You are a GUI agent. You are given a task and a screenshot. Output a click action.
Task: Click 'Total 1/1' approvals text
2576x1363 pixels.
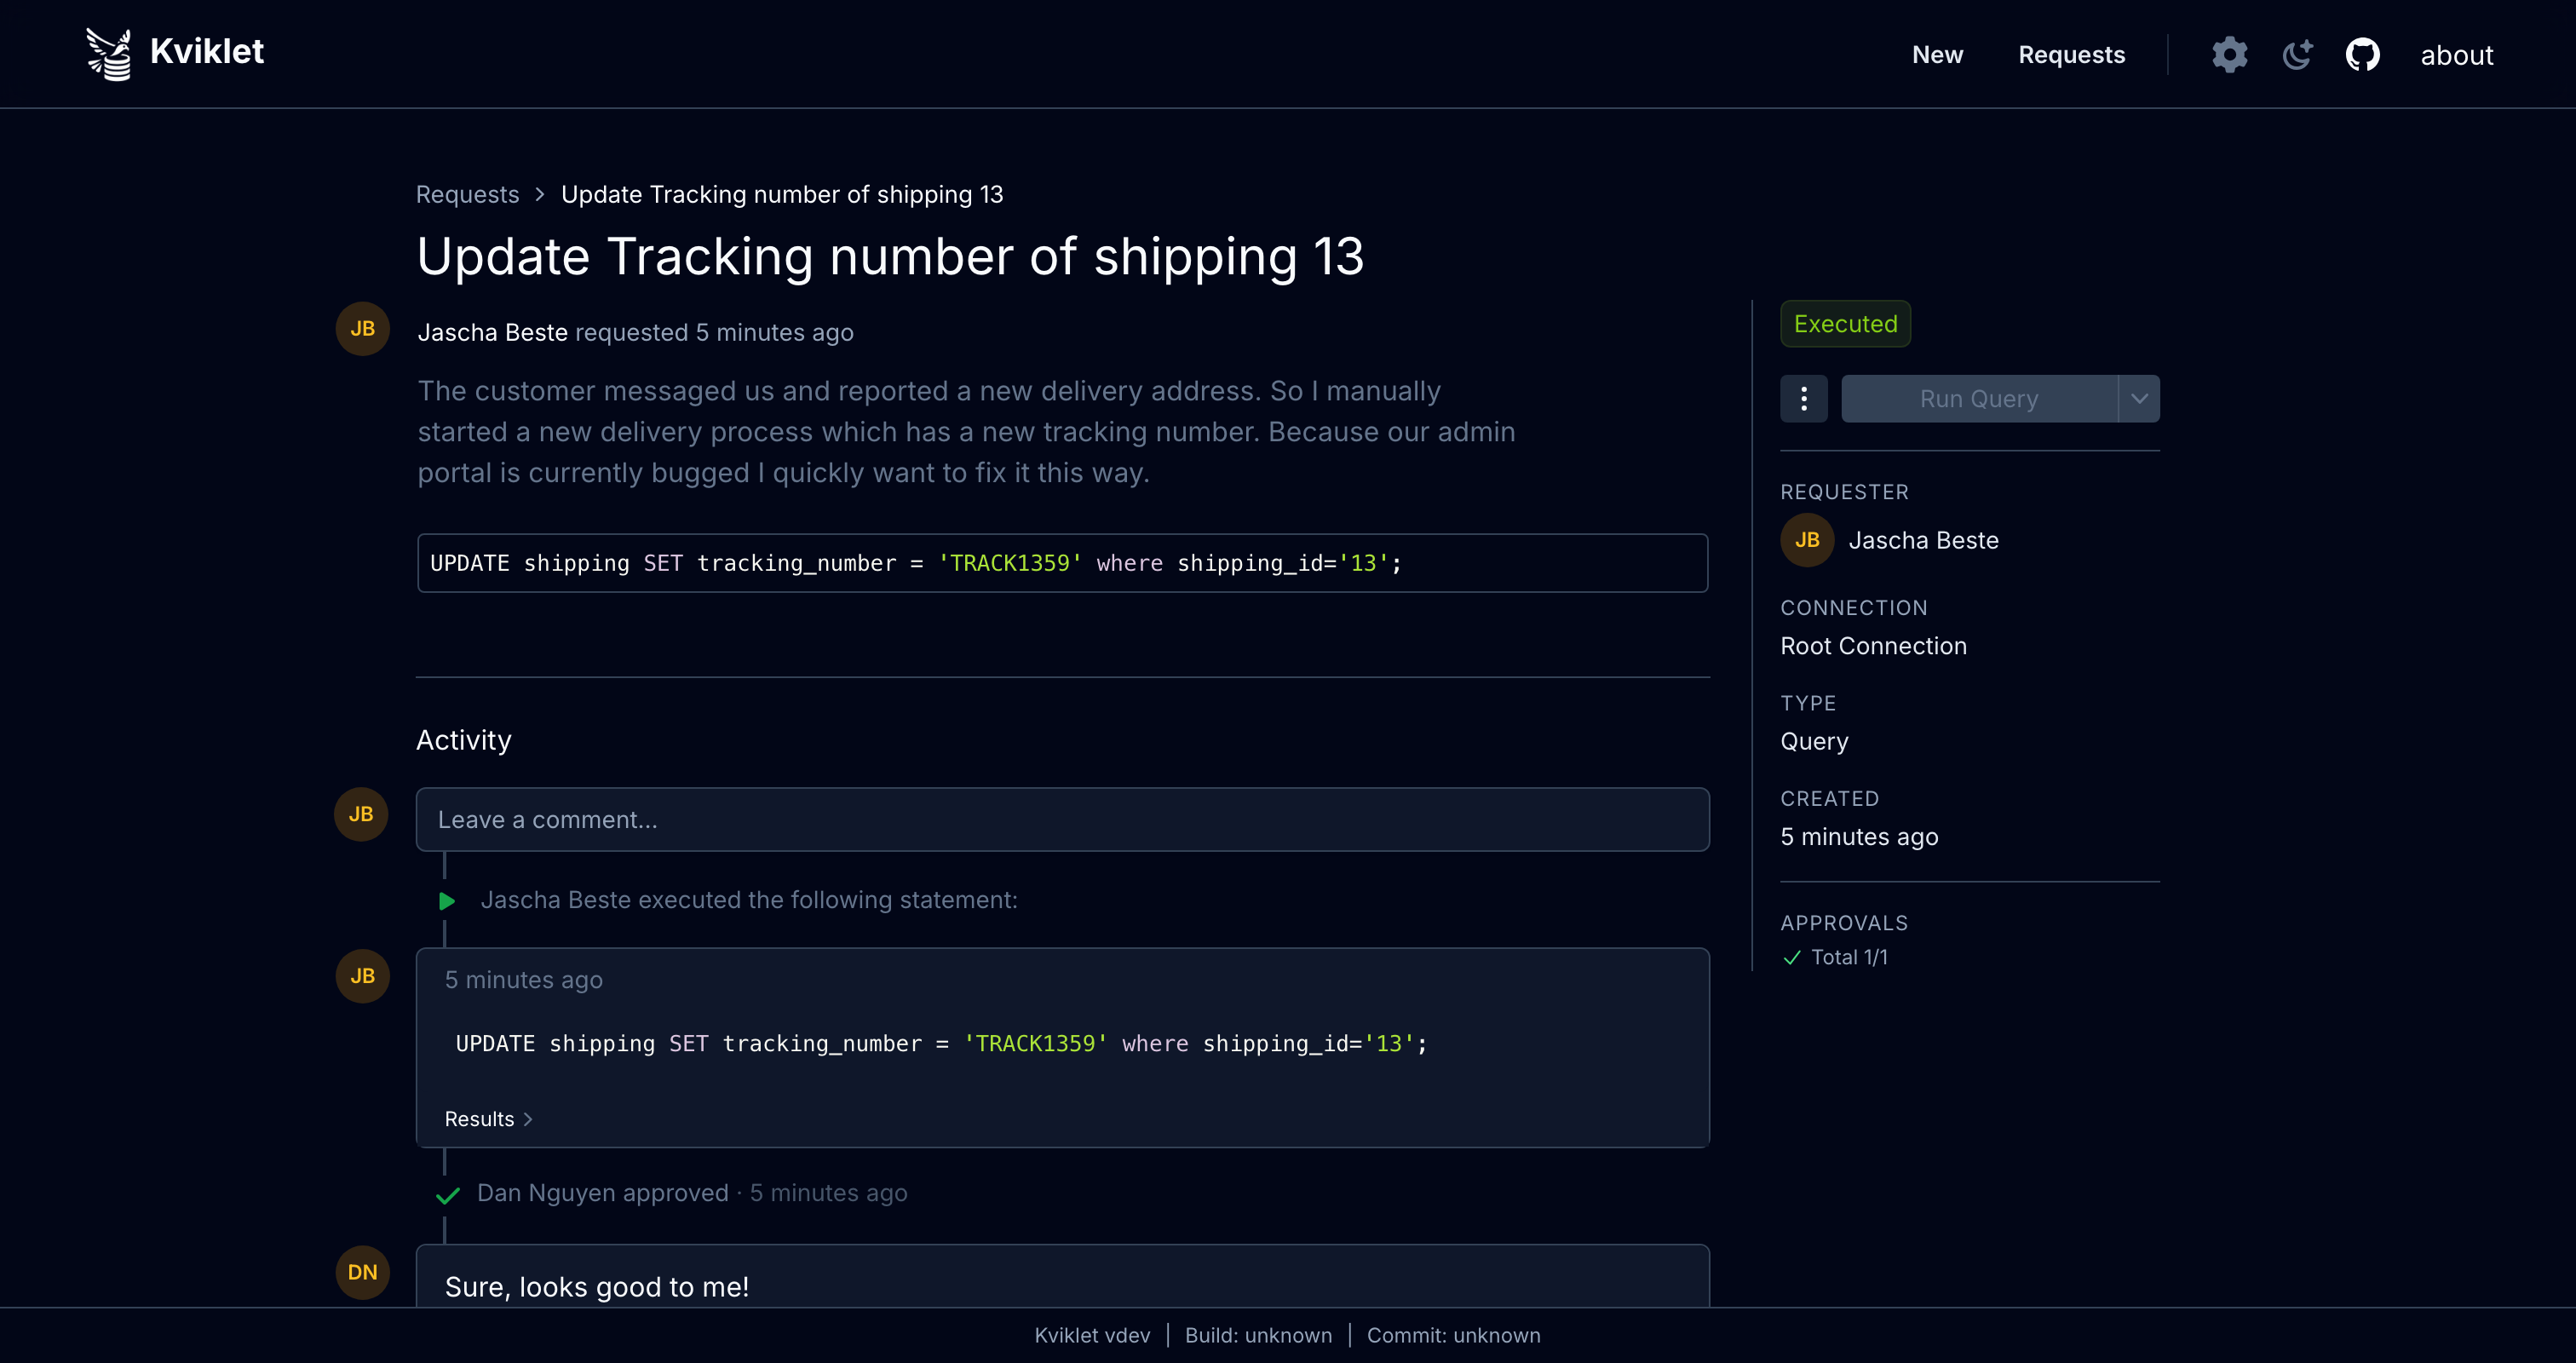(x=1849, y=958)
